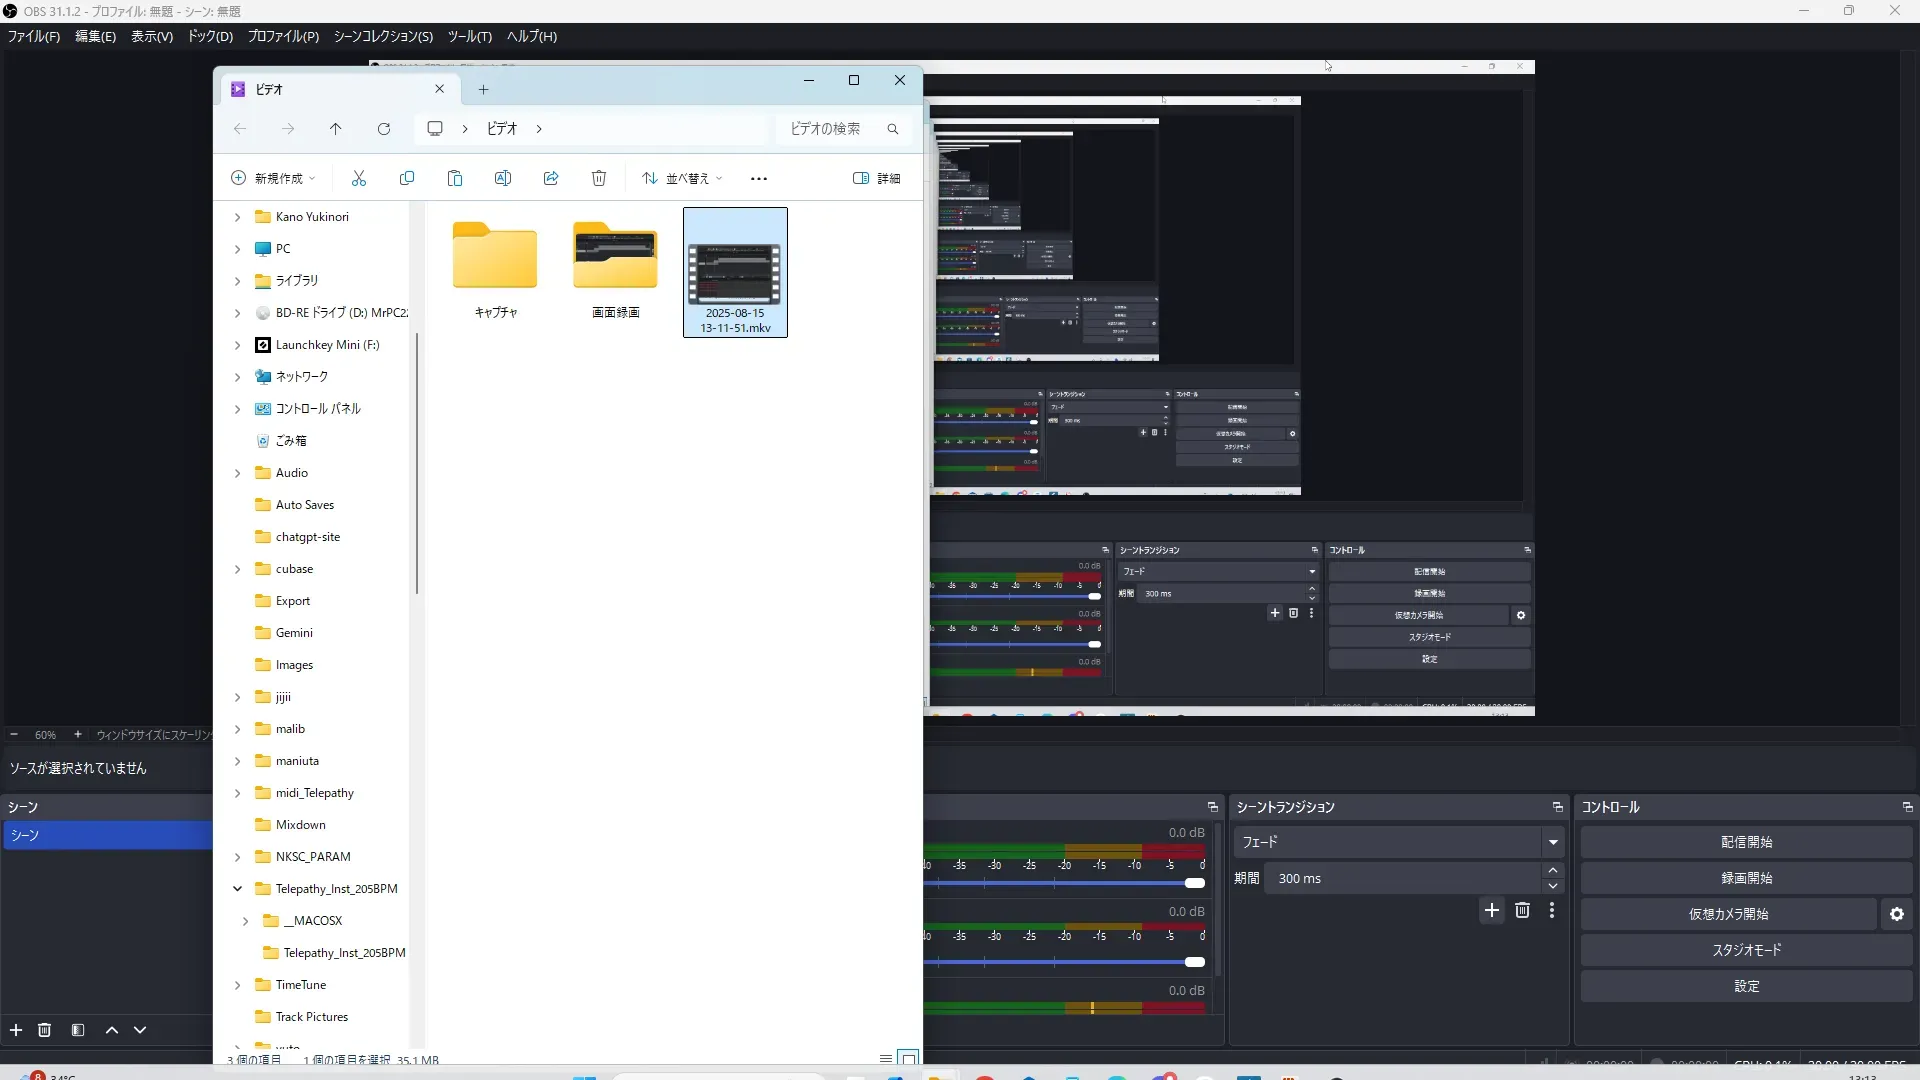Image resolution: width=1920 pixels, height=1080 pixels.
Task: Add a new scene with plus icon
Action: (16, 1030)
